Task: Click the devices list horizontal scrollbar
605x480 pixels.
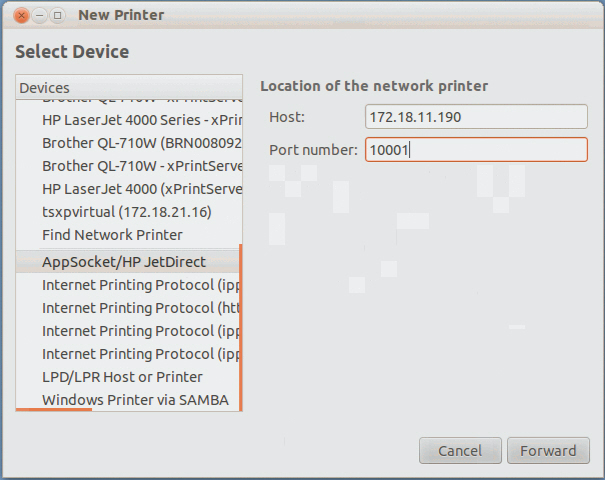Action: (55, 409)
